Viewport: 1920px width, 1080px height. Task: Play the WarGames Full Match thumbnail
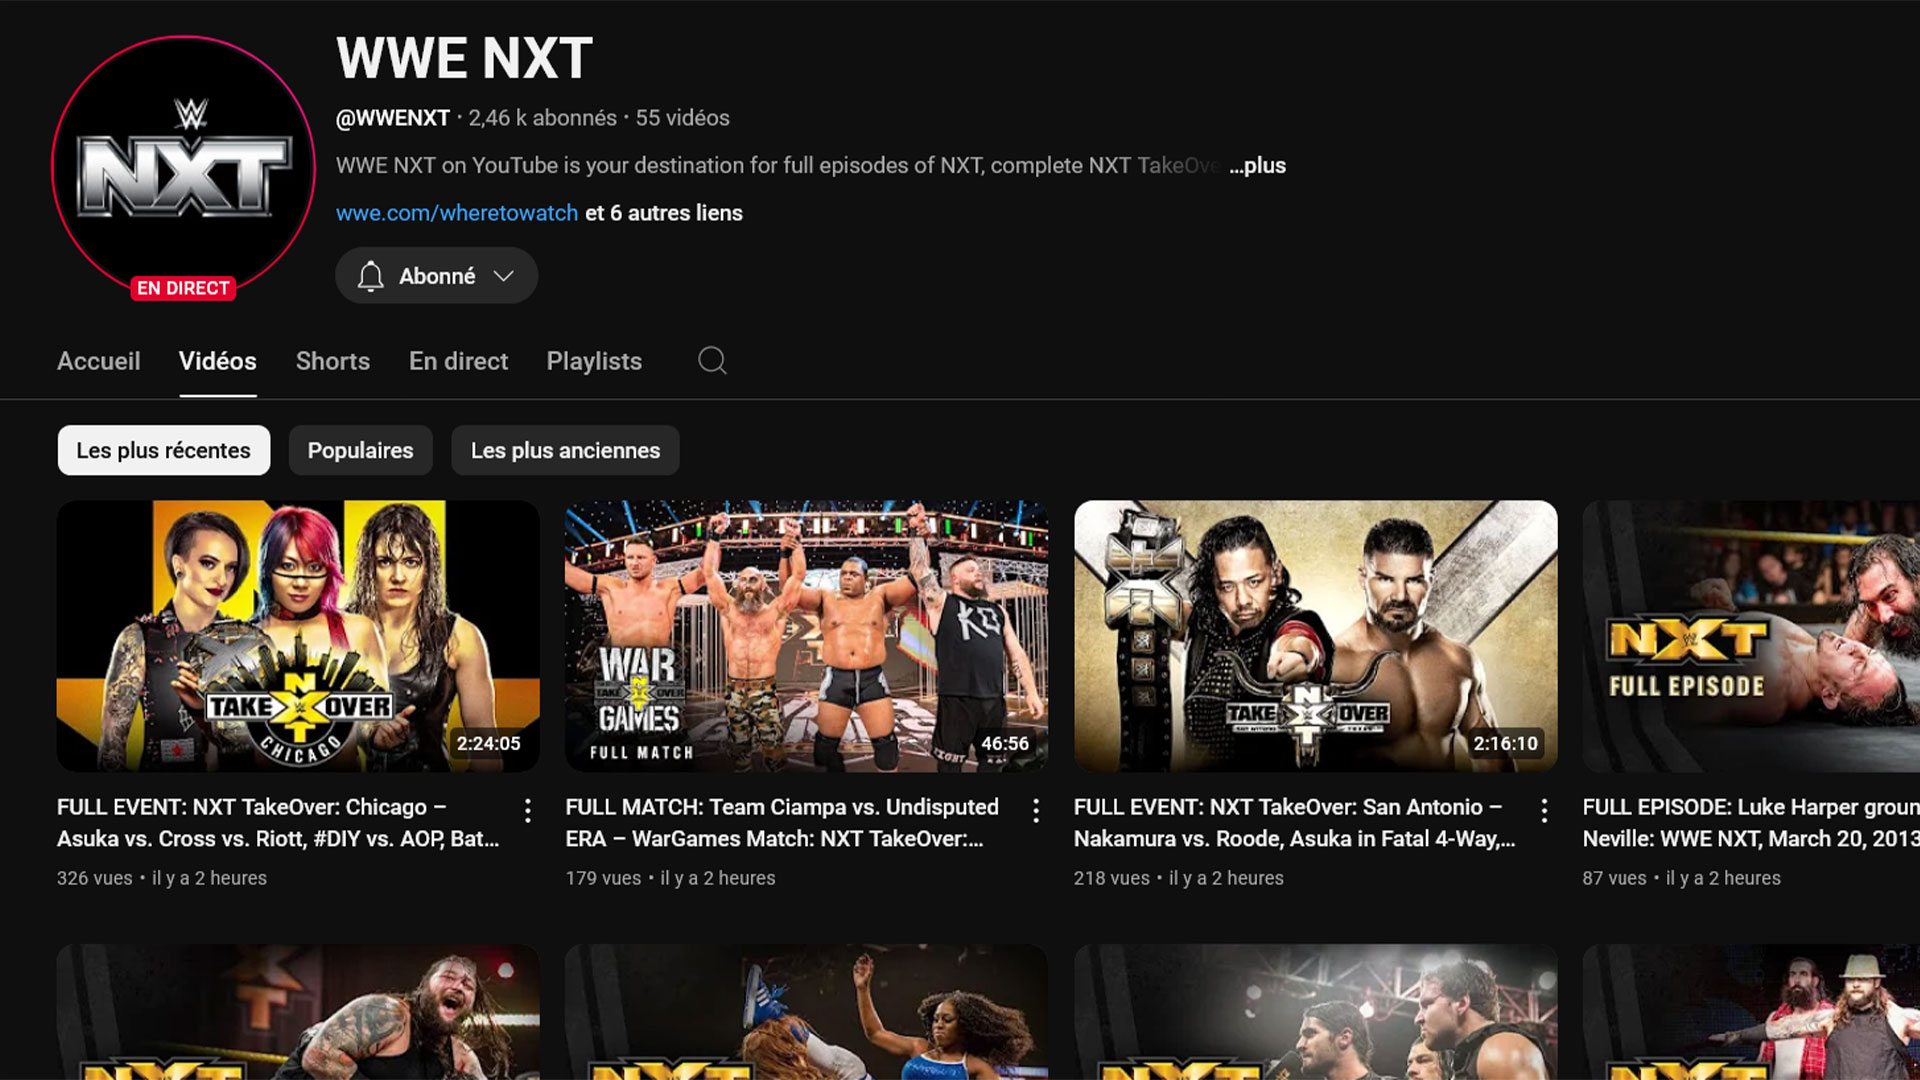click(807, 636)
